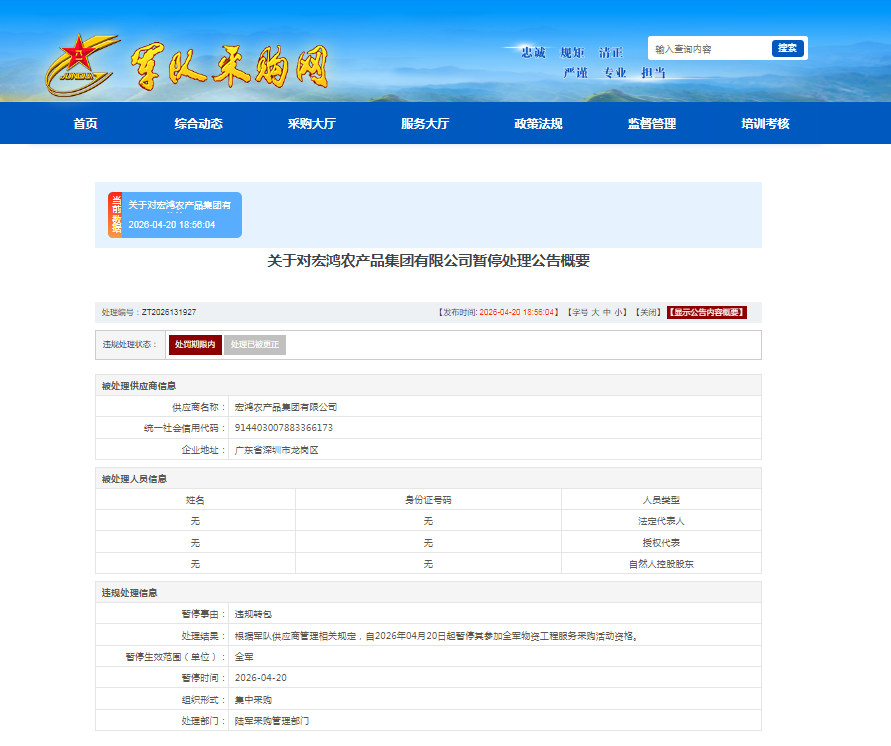Switch to the 培训考核 page

(765, 124)
